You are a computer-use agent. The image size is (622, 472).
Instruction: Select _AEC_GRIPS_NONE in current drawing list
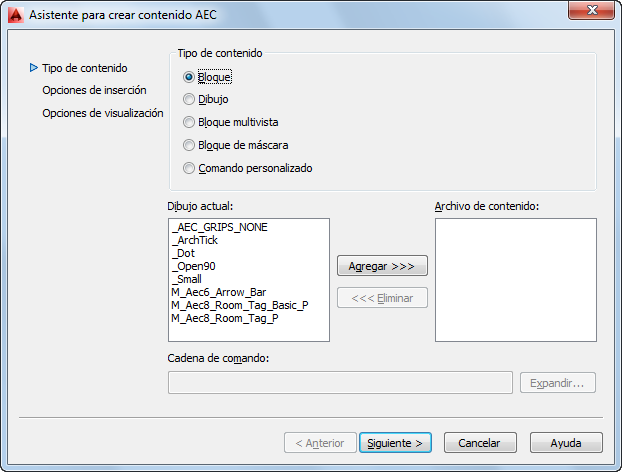[x=219, y=227]
